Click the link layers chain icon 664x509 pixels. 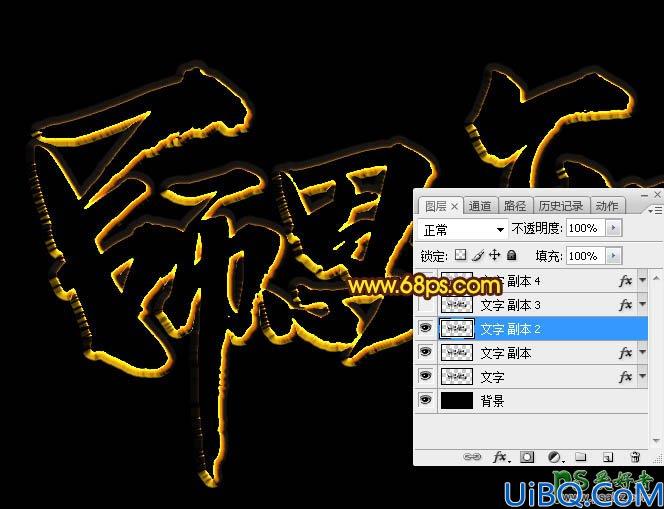[x=472, y=457]
